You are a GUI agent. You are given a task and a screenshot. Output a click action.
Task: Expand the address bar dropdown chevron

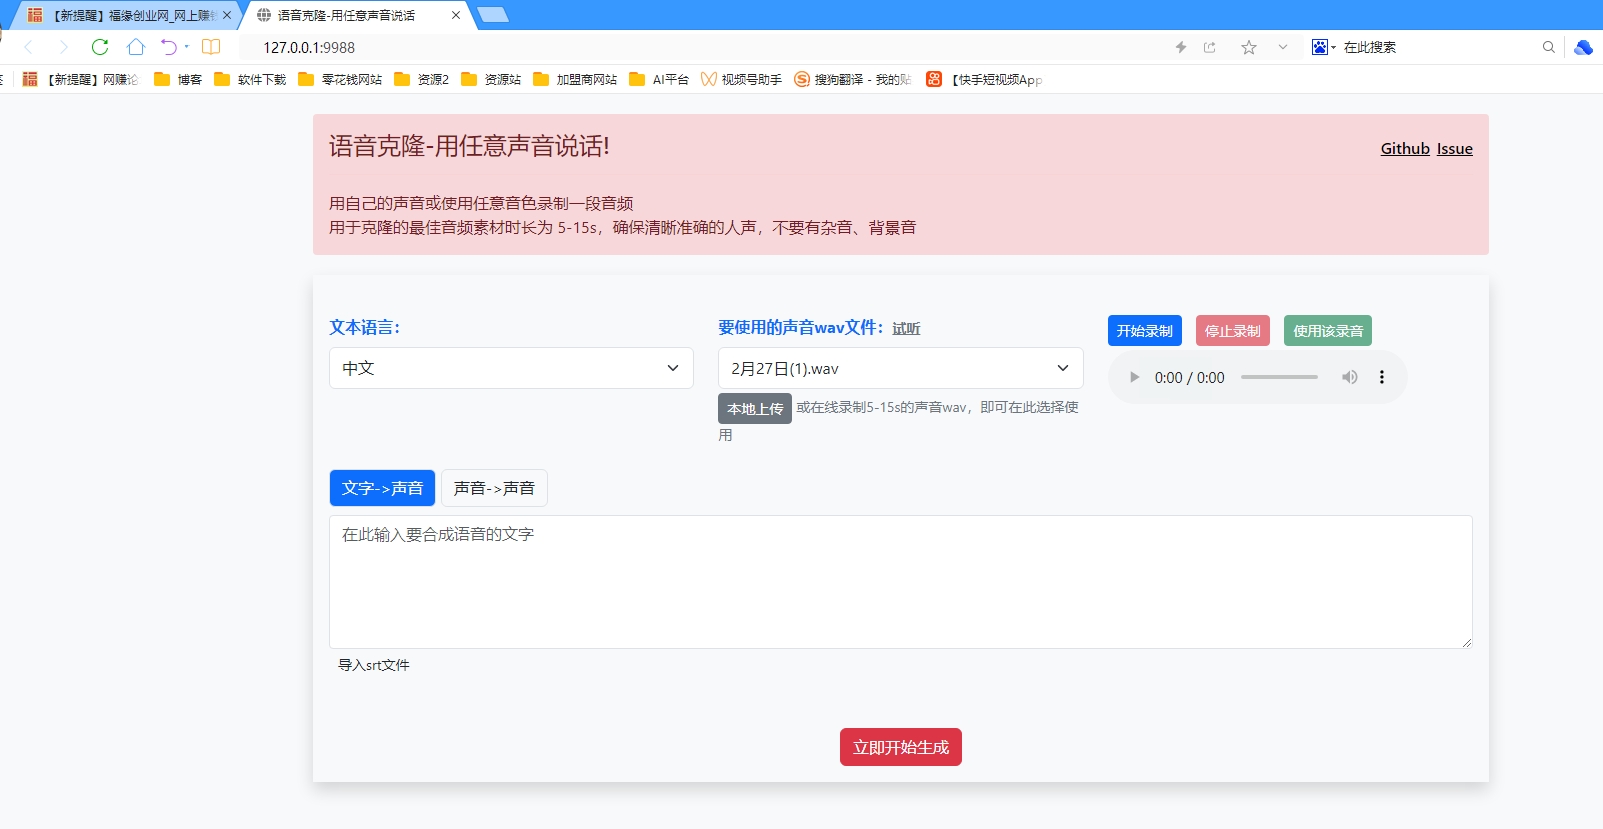click(x=1283, y=47)
